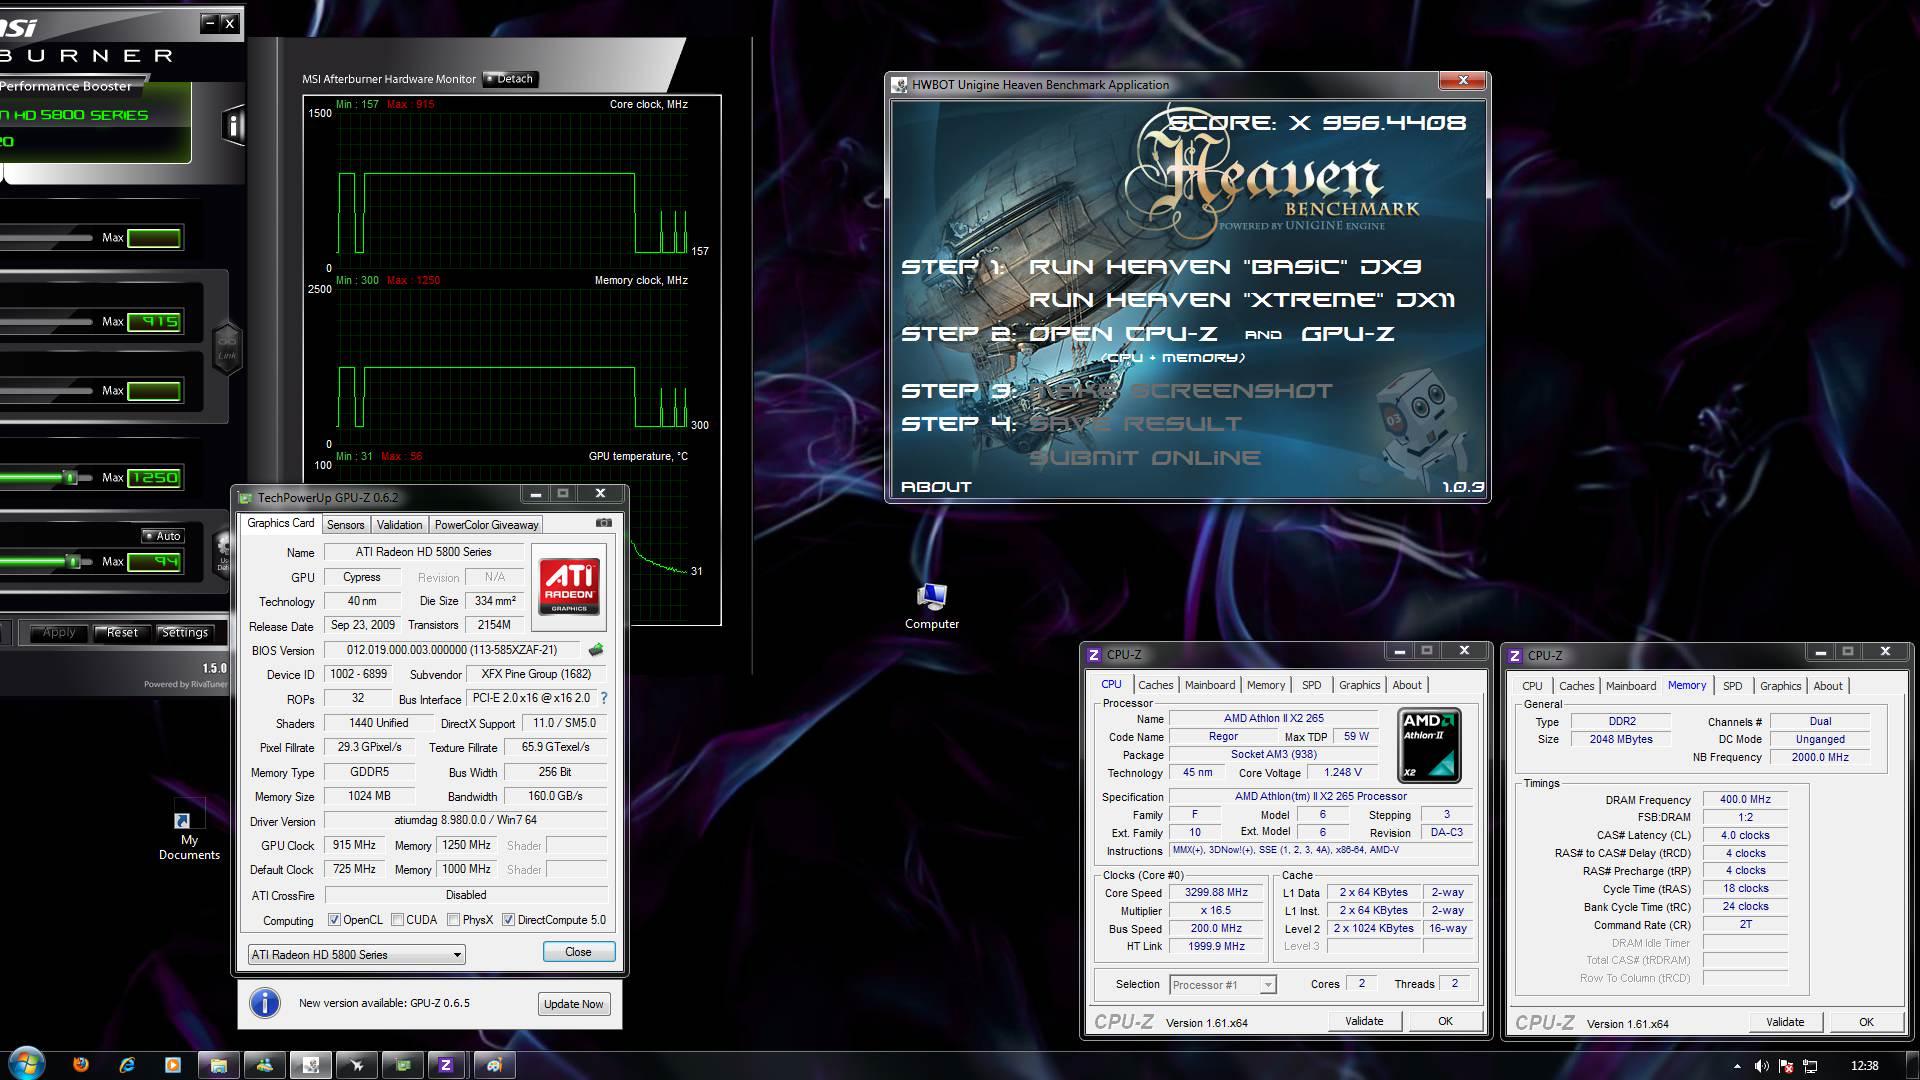
Task: Open SPD tab in right CPU-Z window
Action: pyautogui.click(x=1733, y=686)
